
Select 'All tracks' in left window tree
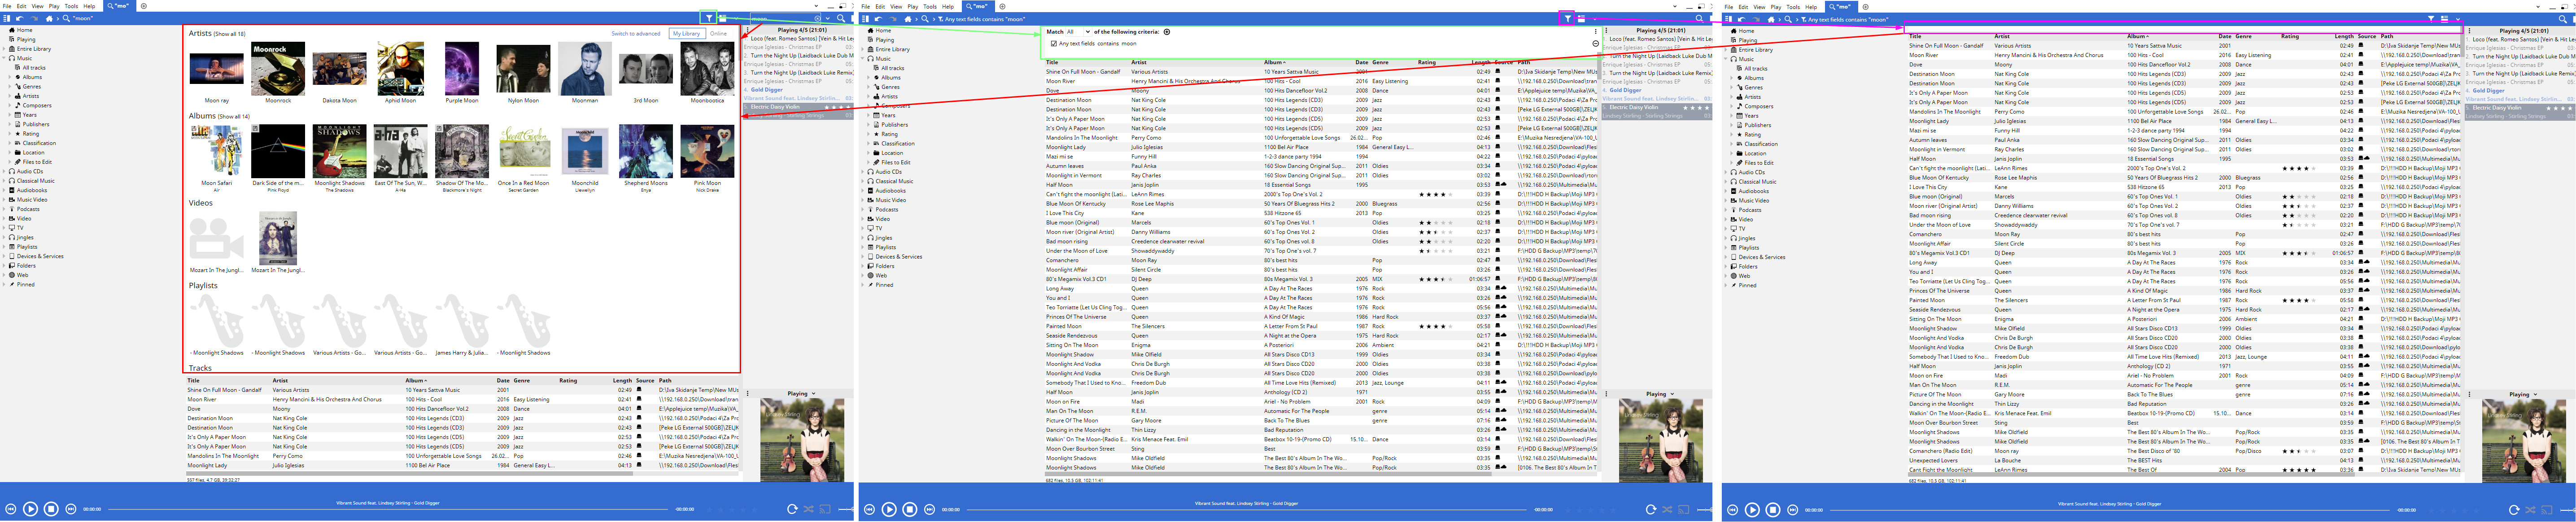tap(33, 68)
